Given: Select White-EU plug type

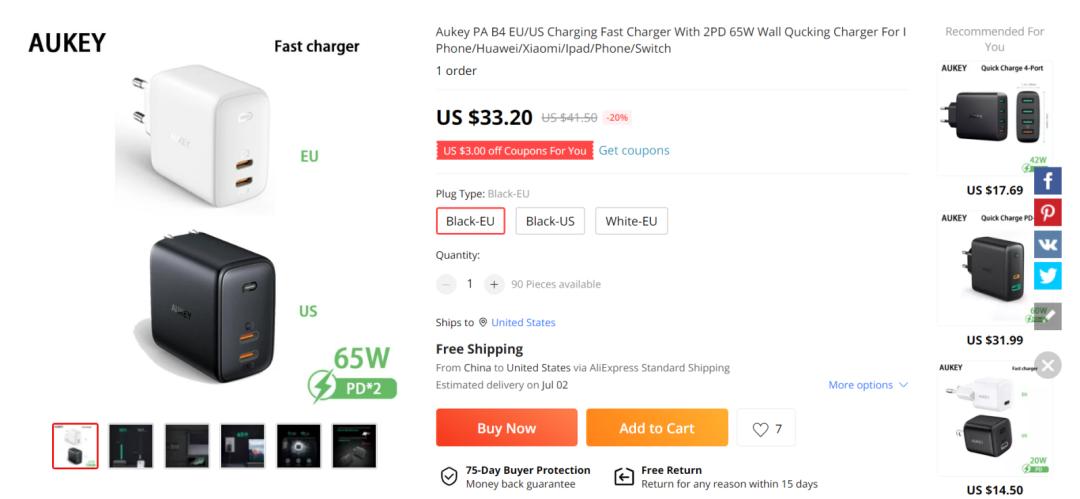Looking at the screenshot, I should tap(631, 221).
